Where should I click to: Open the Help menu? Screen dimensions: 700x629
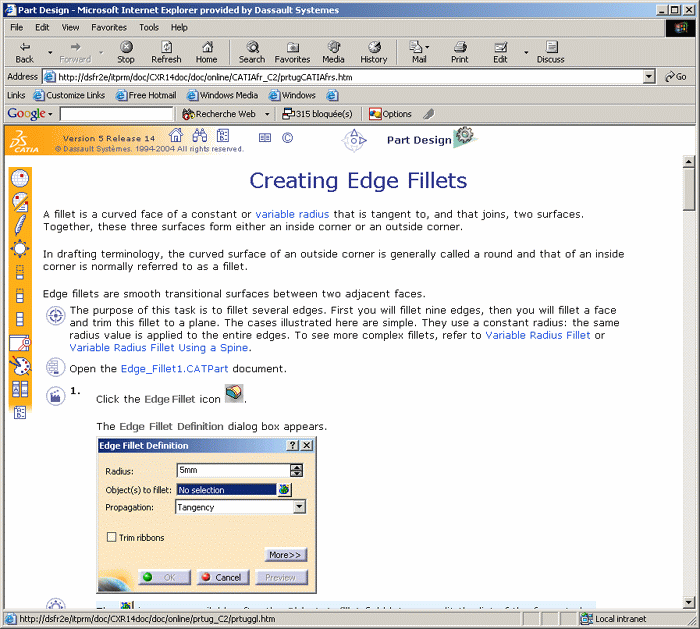click(x=179, y=28)
